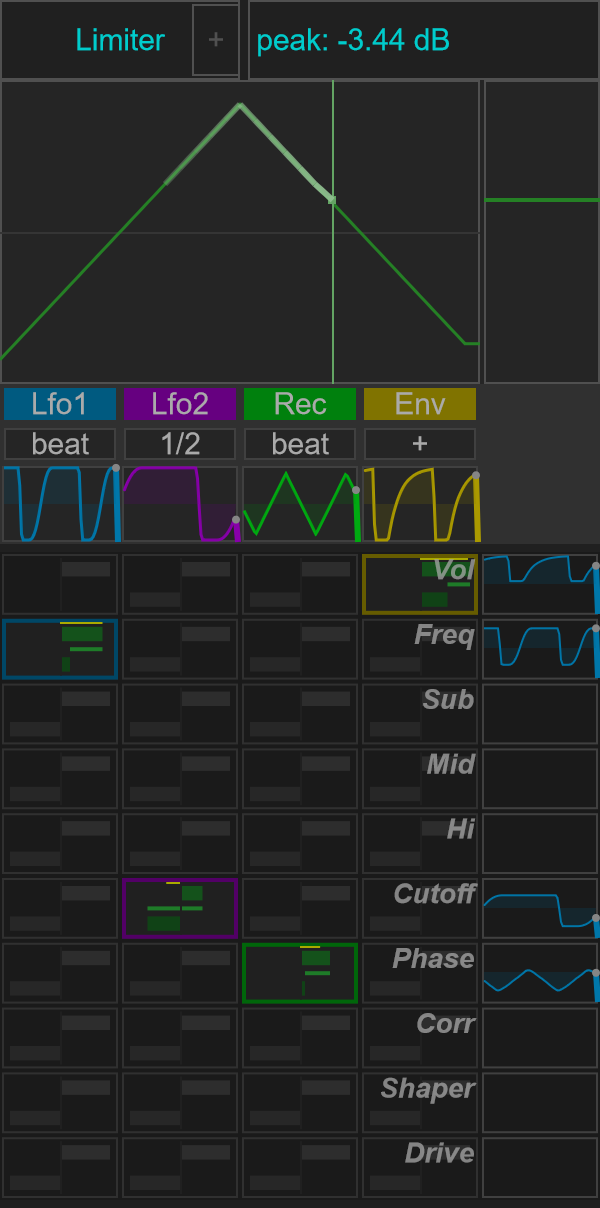The height and width of the screenshot is (1208, 600).
Task: Click the Rec to Freq matrix cell
Action: pos(300,649)
